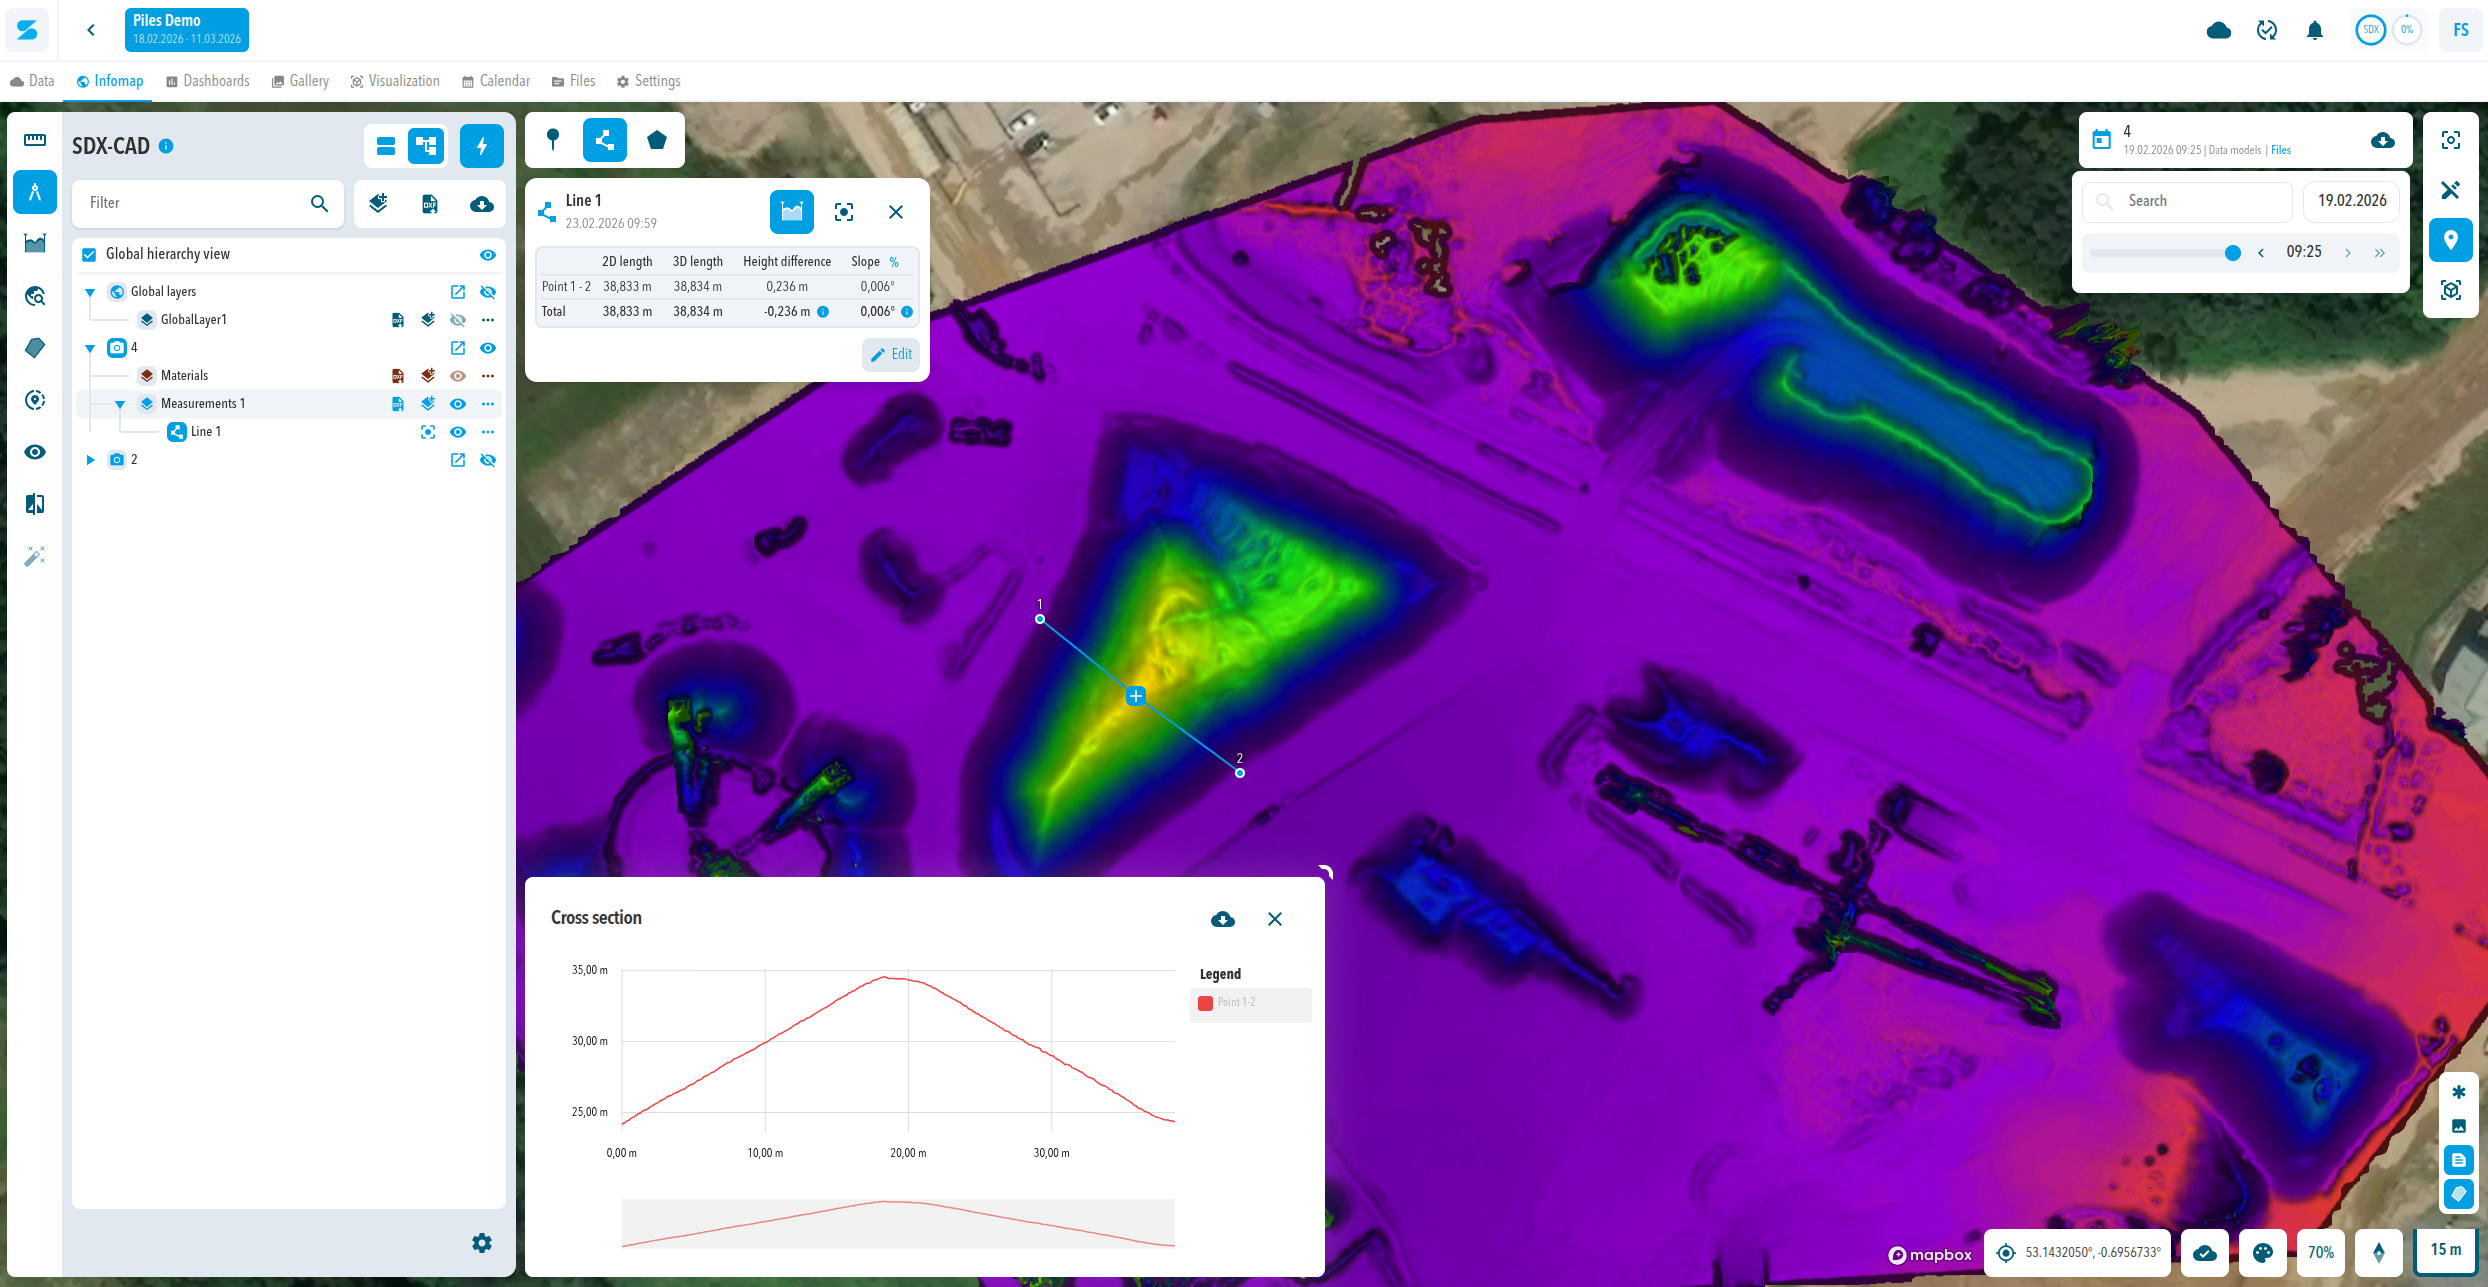Open the Files link in the data model card
This screenshot has height=1287, width=2488.
pyautogui.click(x=2281, y=150)
